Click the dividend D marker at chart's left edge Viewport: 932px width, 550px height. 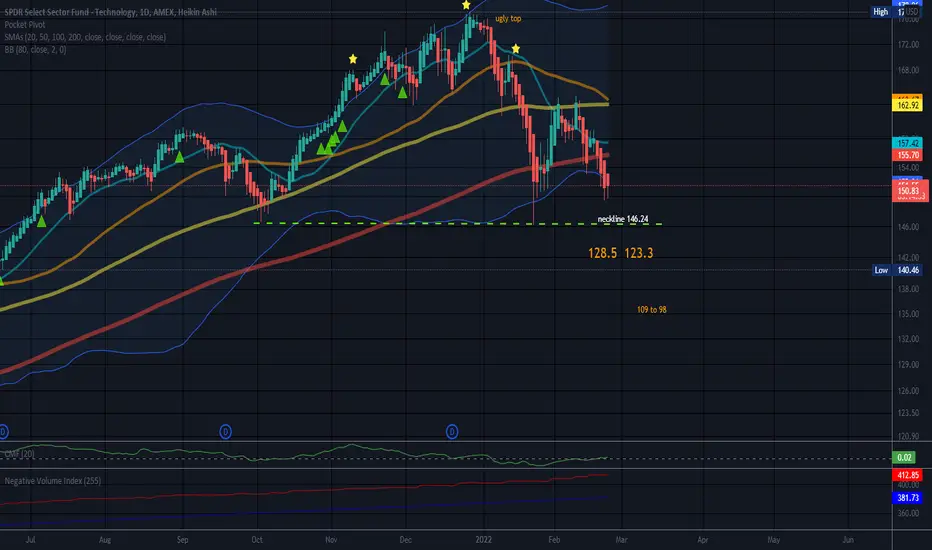tap(3, 432)
